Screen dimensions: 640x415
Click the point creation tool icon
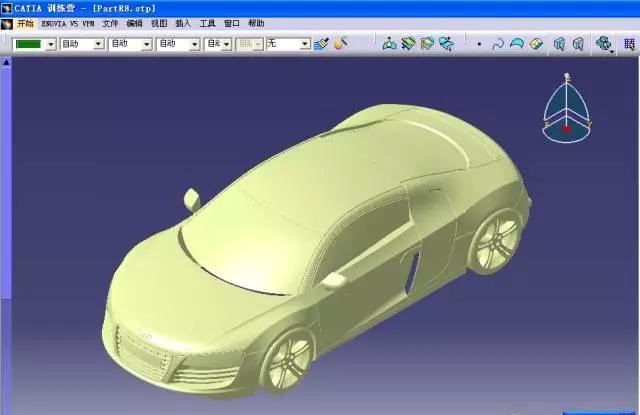click(479, 44)
